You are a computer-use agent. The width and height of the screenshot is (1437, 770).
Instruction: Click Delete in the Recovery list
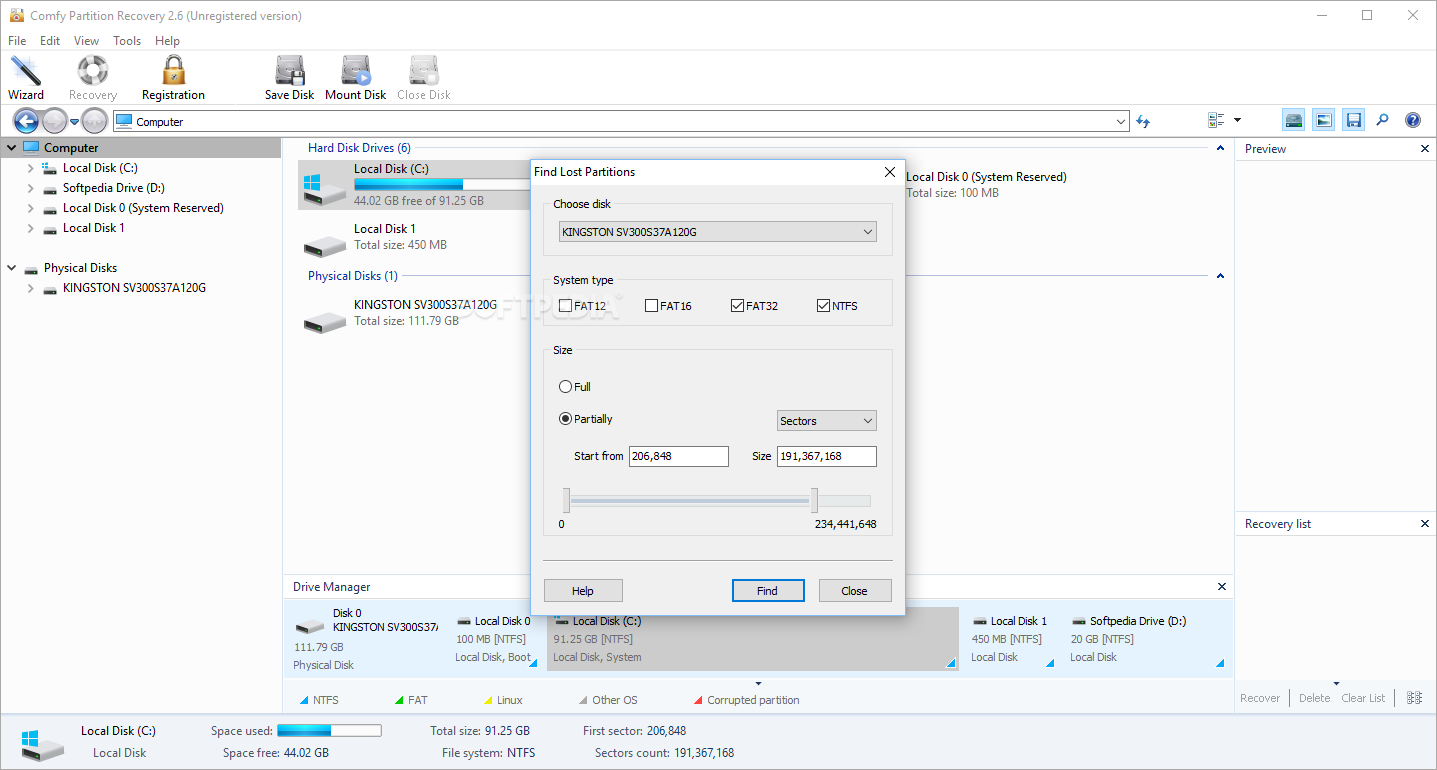[x=1314, y=698]
